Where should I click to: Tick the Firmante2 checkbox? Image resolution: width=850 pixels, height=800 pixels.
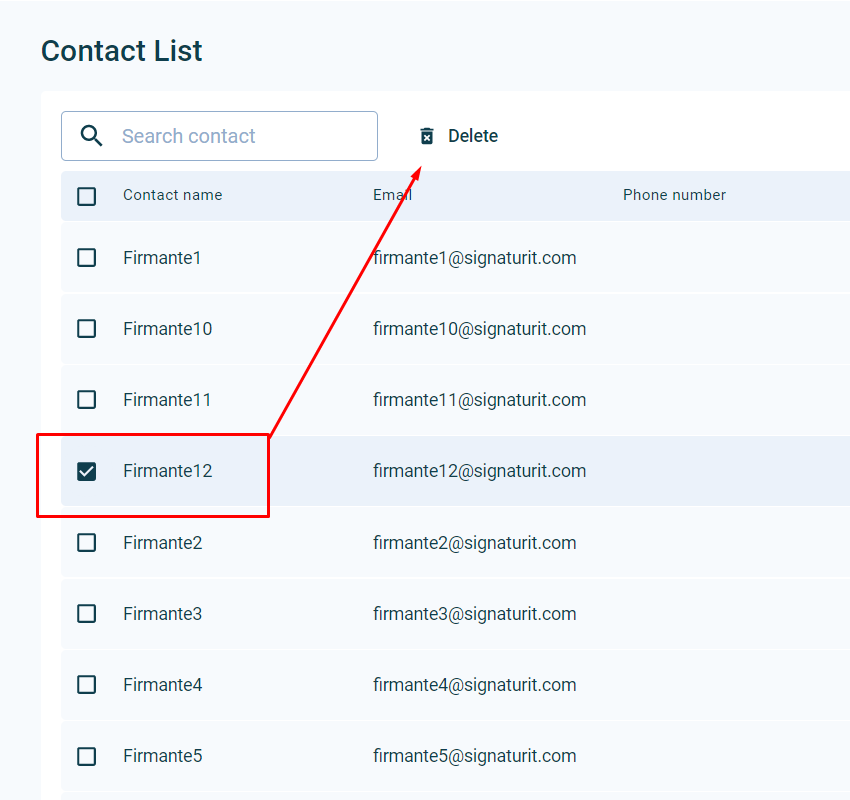(87, 543)
